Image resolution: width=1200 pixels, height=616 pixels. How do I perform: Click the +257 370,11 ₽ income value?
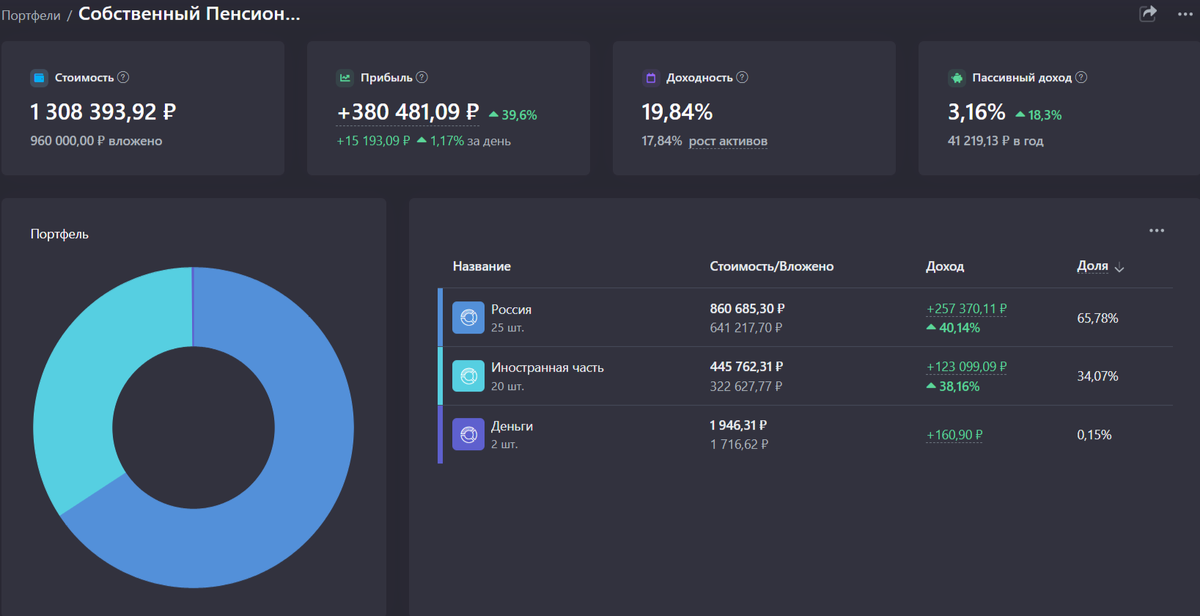tap(966, 309)
